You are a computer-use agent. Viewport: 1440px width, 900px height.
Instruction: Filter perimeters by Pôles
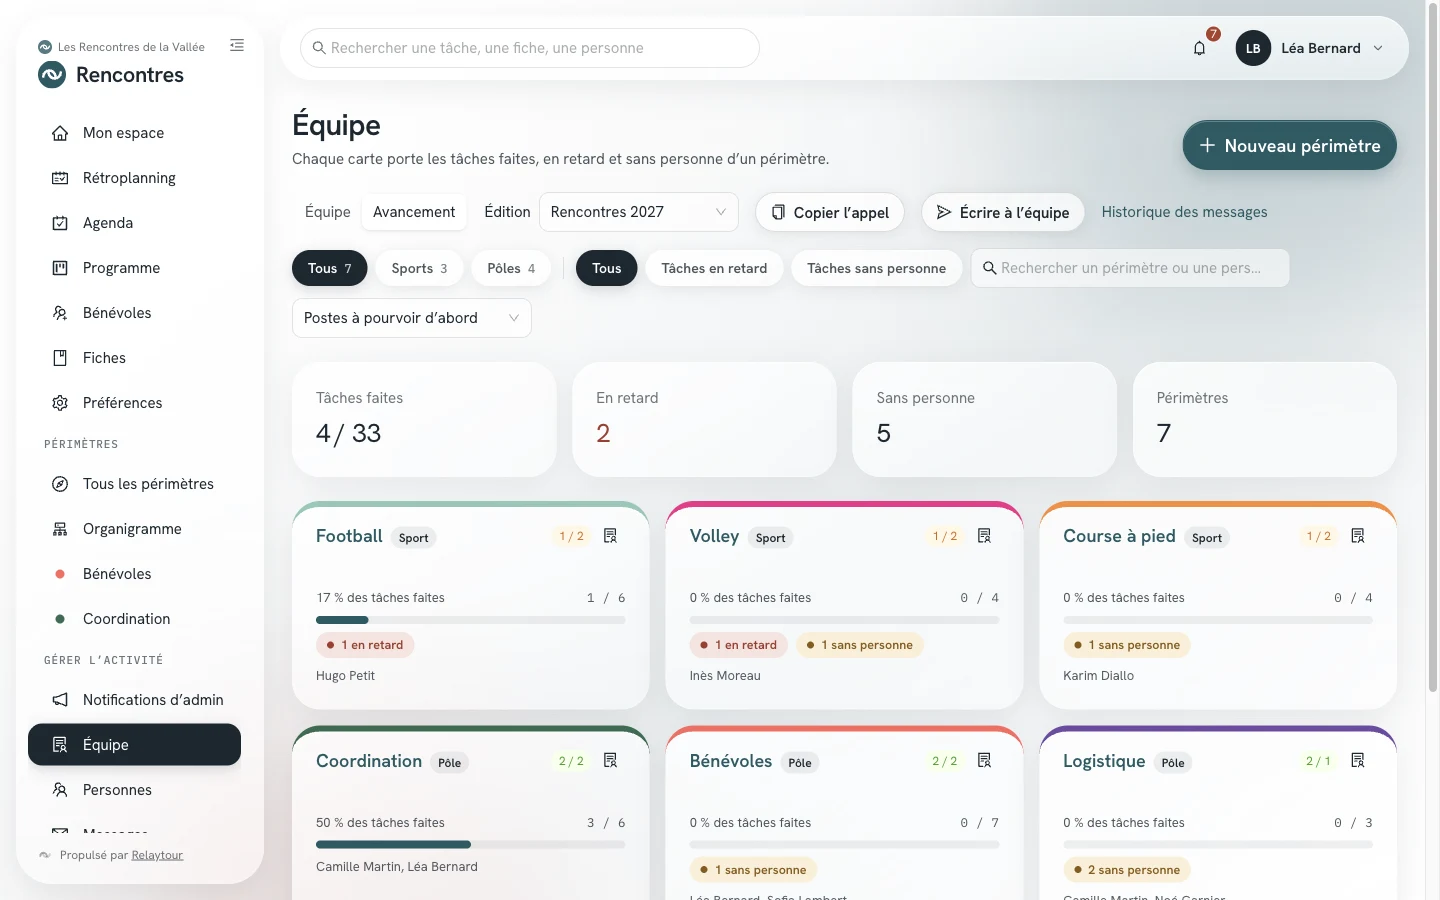511,268
